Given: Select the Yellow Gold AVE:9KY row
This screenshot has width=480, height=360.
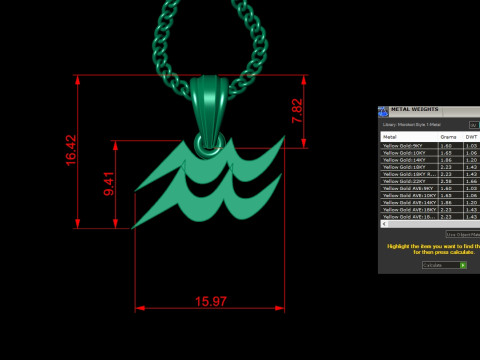Looking at the screenshot, I should pos(430,188).
